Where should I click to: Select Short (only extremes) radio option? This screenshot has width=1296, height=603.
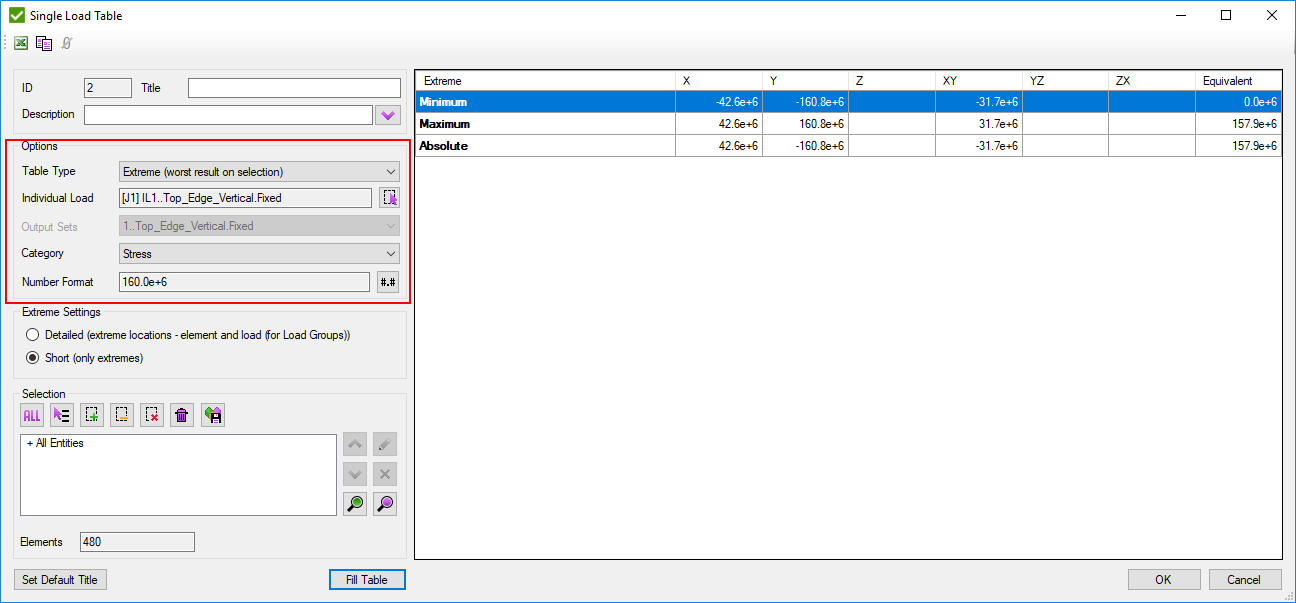coord(33,358)
